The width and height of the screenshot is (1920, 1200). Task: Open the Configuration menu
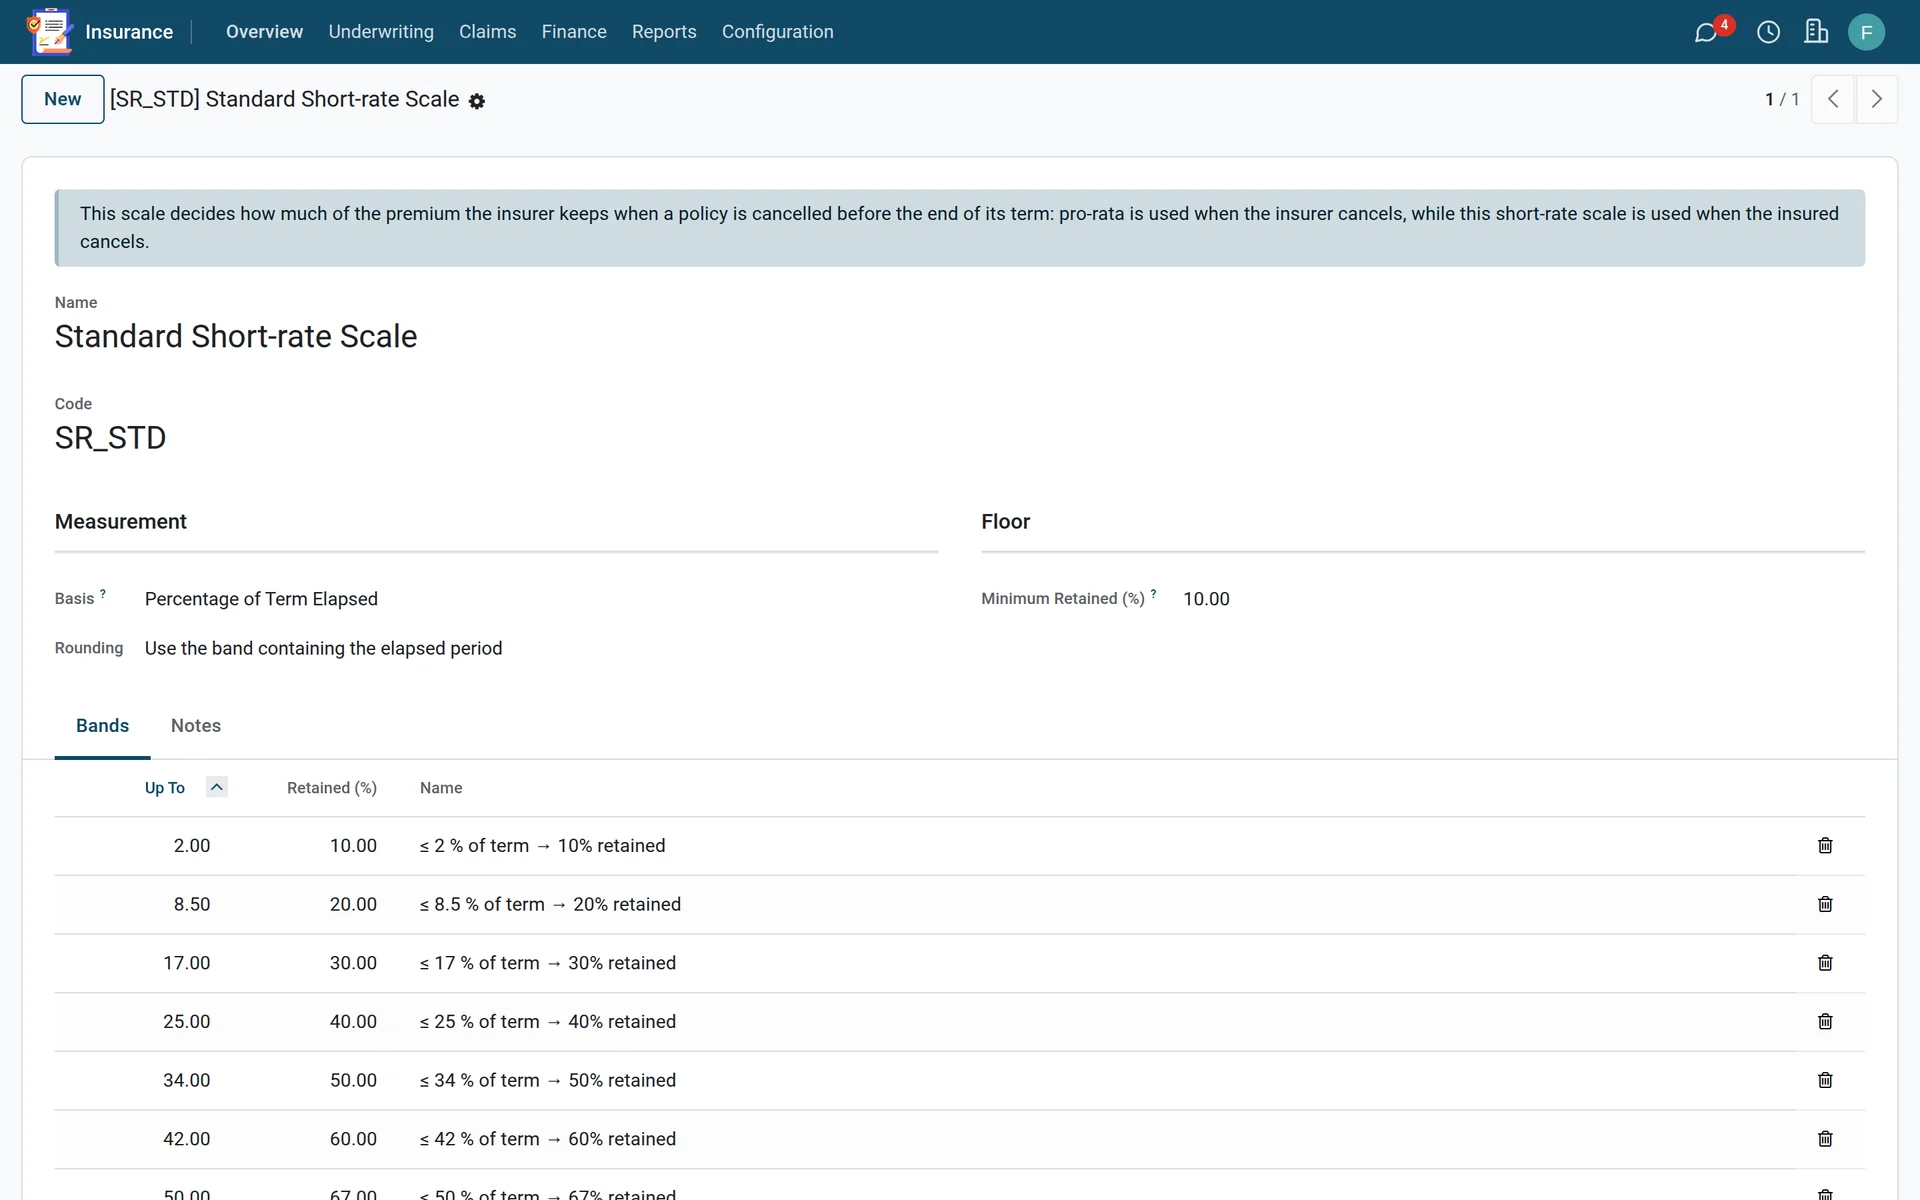(x=777, y=32)
